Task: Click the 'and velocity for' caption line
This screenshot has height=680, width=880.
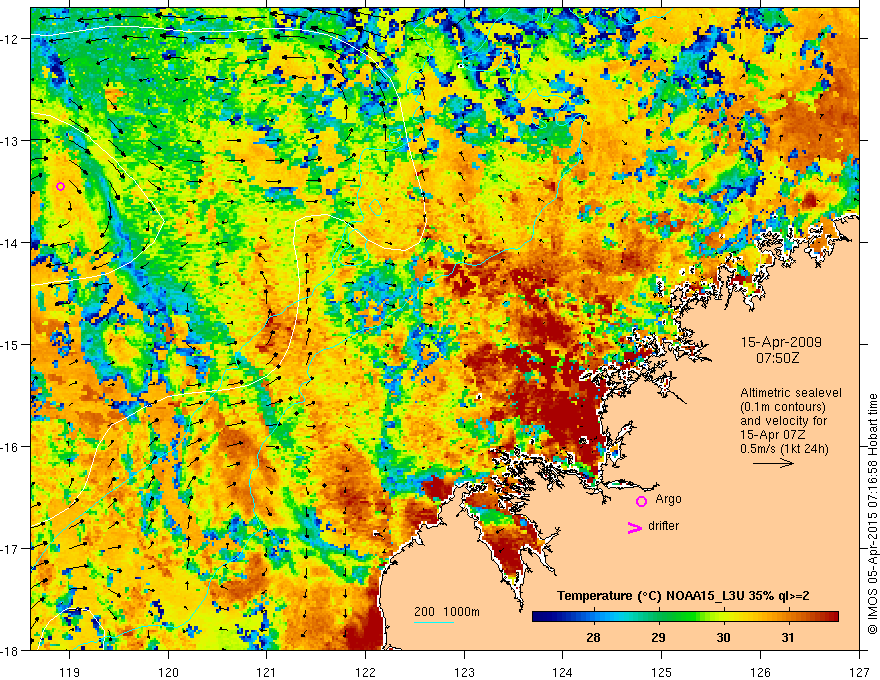Action: [x=783, y=421]
